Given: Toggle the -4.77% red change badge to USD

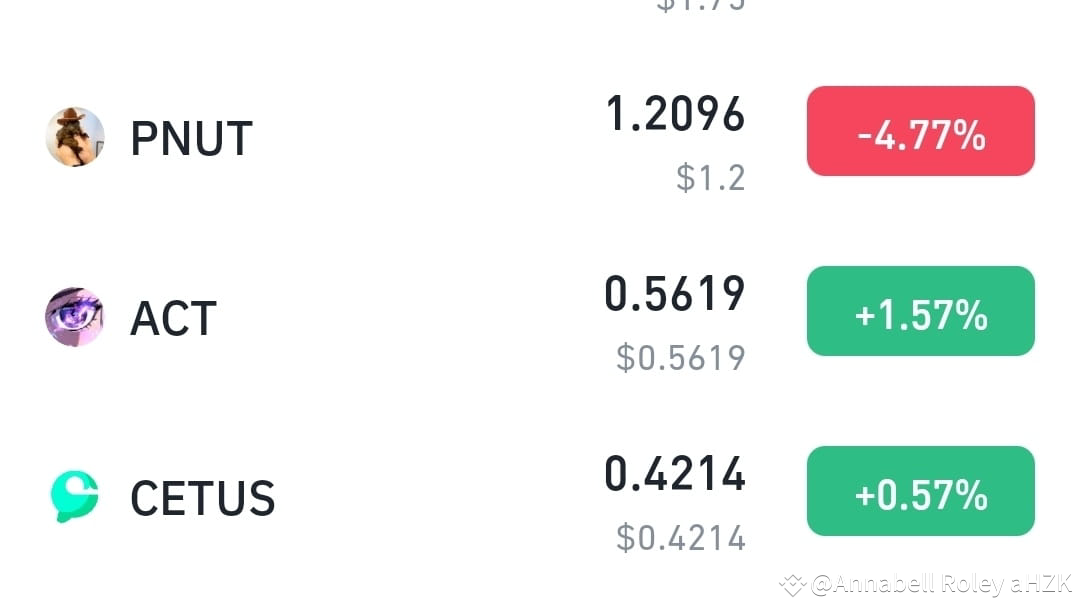Looking at the screenshot, I should click(919, 131).
